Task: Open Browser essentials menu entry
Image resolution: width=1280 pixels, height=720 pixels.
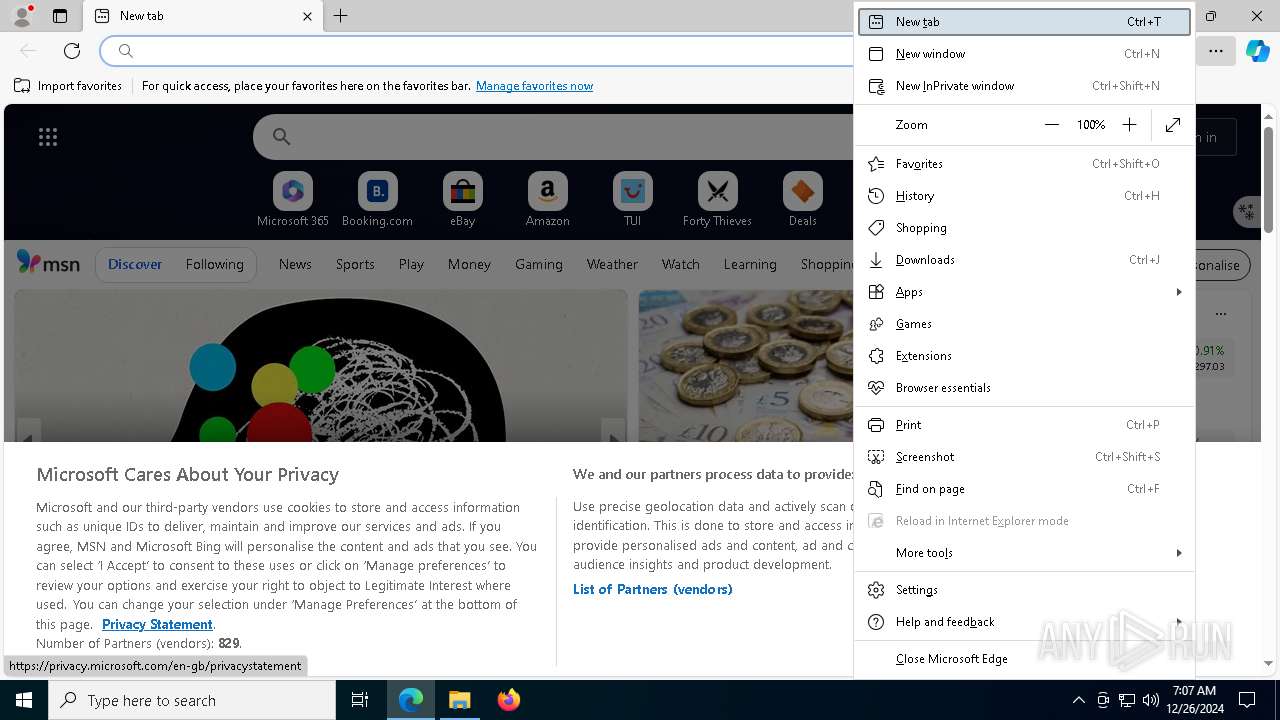Action: 1025,388
